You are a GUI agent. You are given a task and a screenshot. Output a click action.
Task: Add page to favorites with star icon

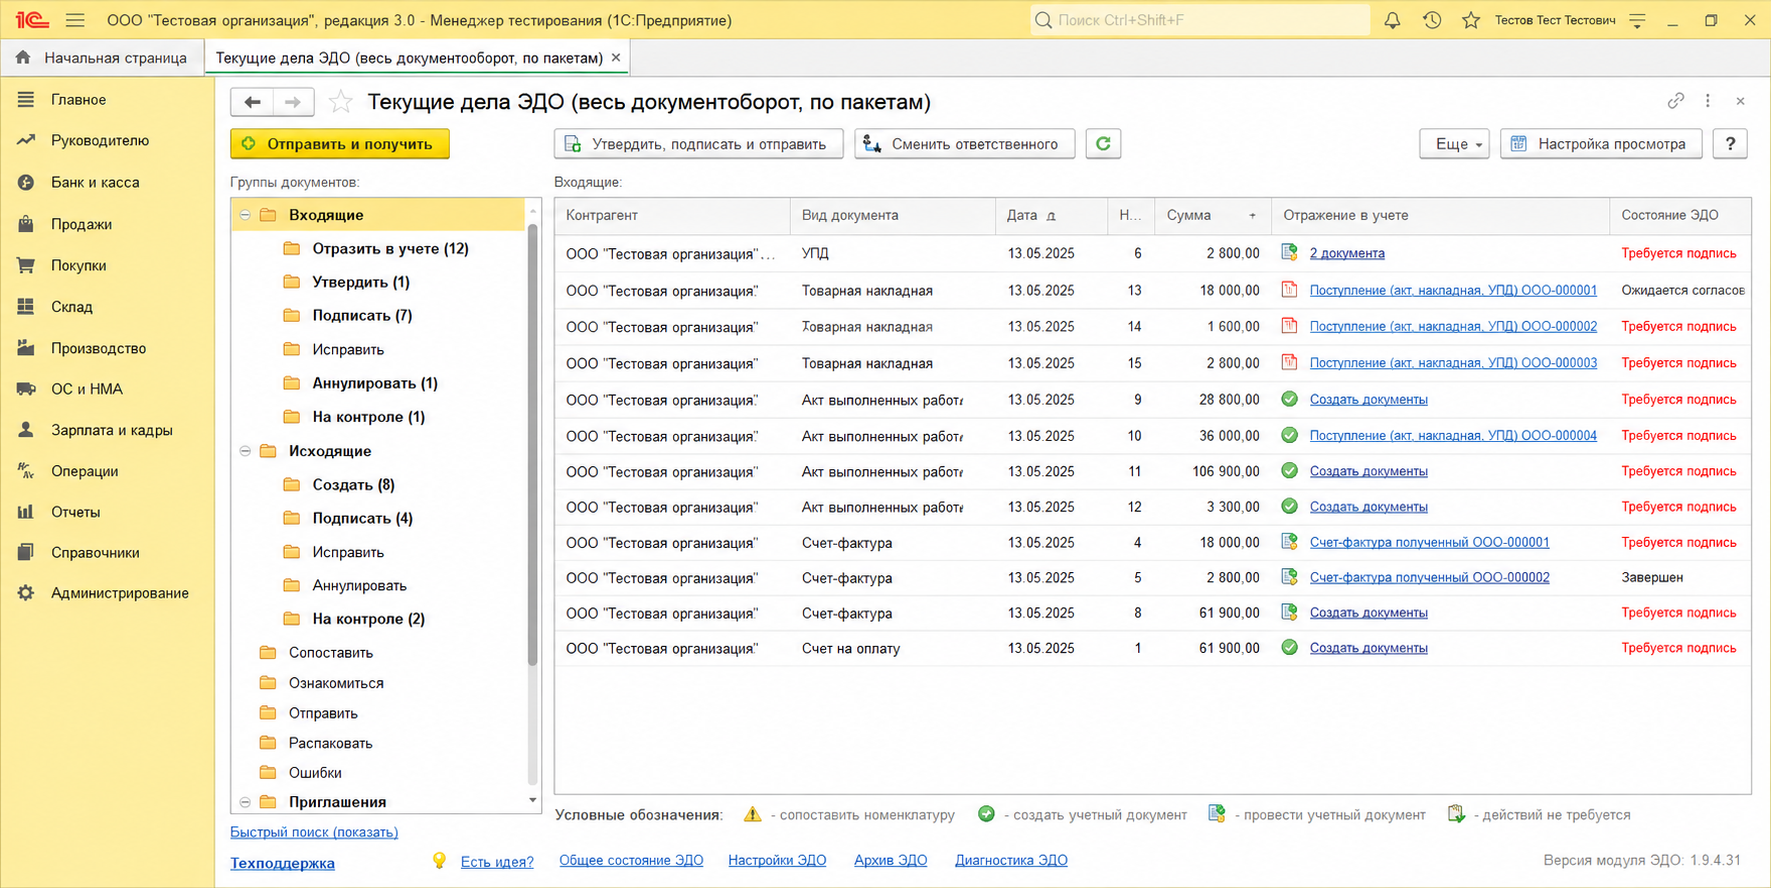pos(341,102)
